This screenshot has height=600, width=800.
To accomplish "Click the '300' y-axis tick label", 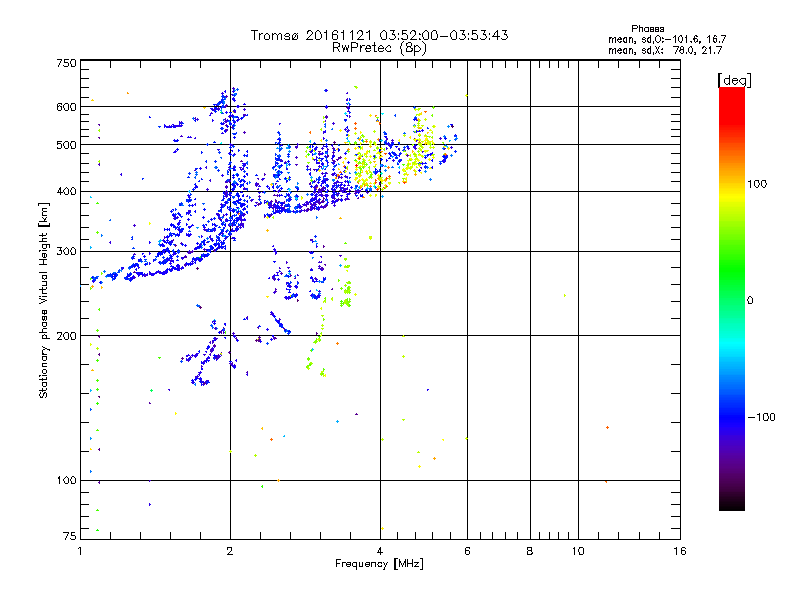I will pyautogui.click(x=66, y=252).
